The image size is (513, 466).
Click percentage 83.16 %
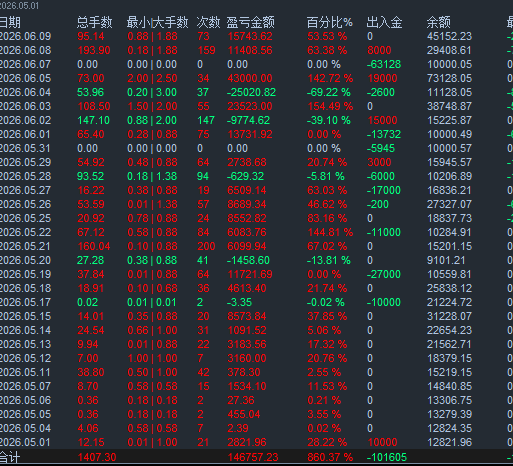click(327, 218)
